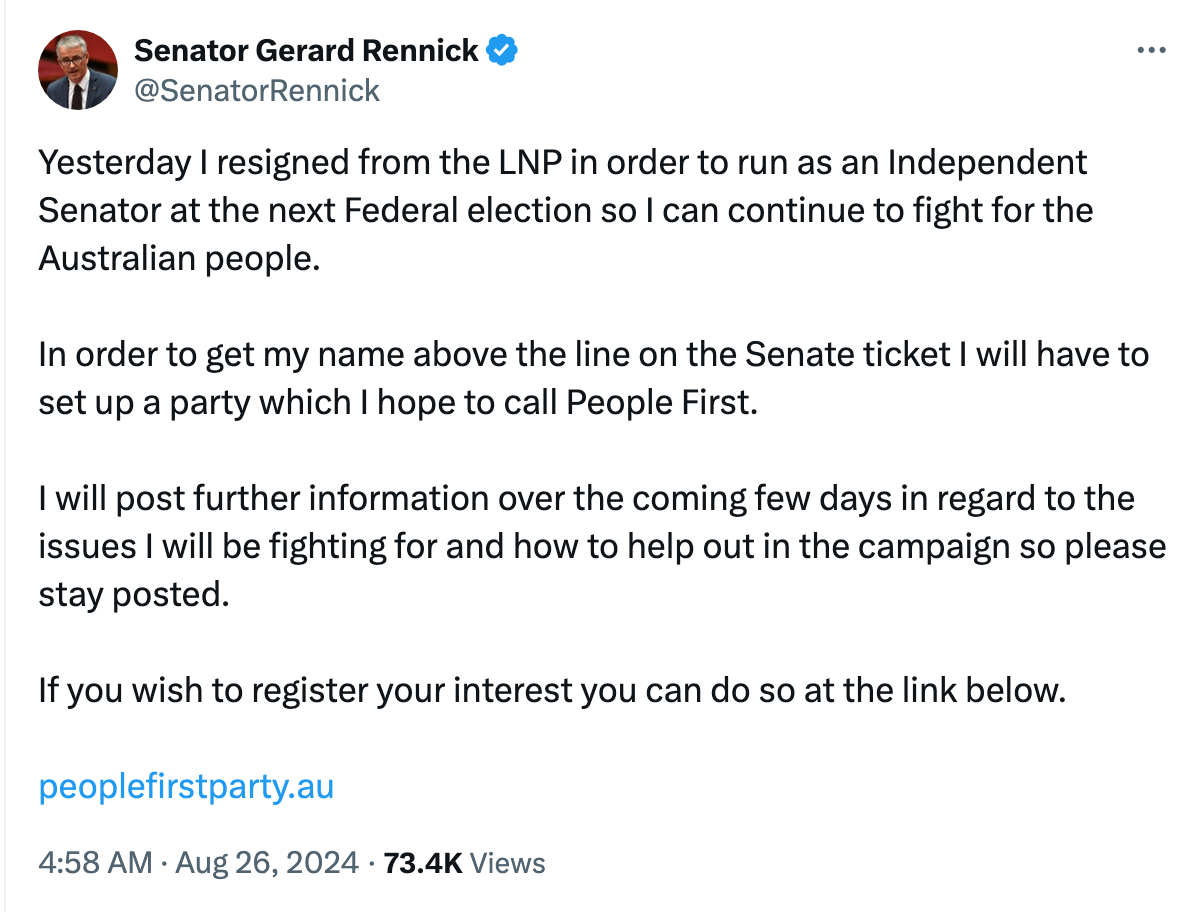Click the words "People First" in the tweet
The width and height of the screenshot is (1188, 912).
657,403
